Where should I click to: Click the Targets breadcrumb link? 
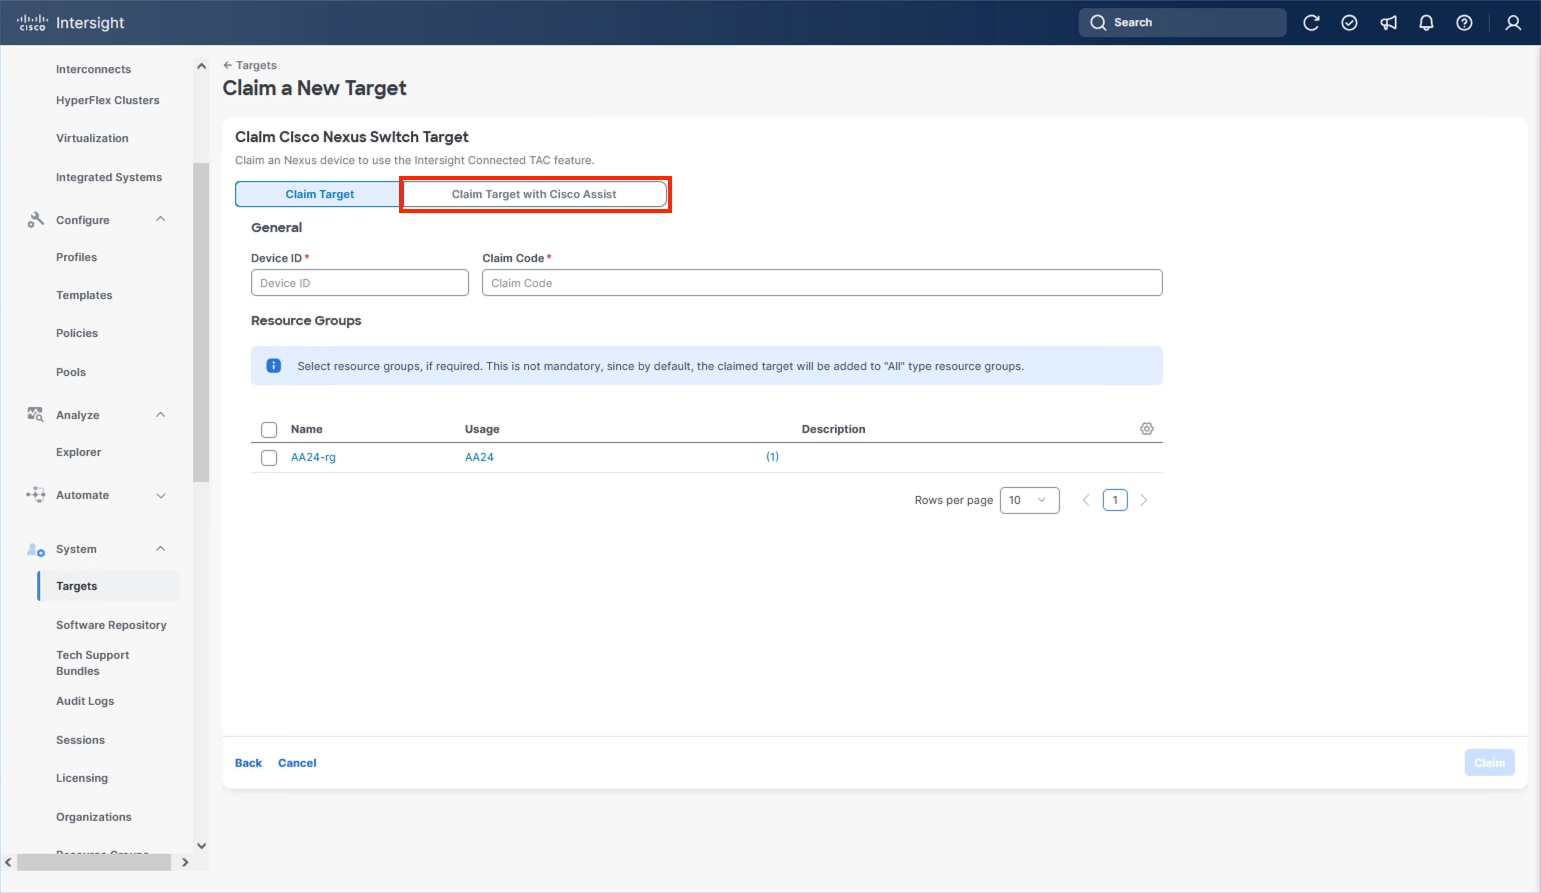coord(257,65)
